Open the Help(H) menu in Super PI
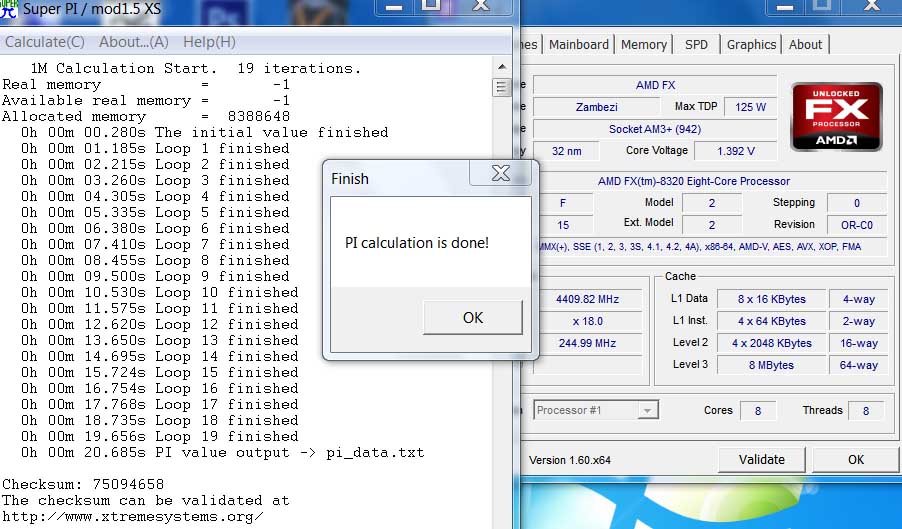902x529 pixels. pos(209,42)
